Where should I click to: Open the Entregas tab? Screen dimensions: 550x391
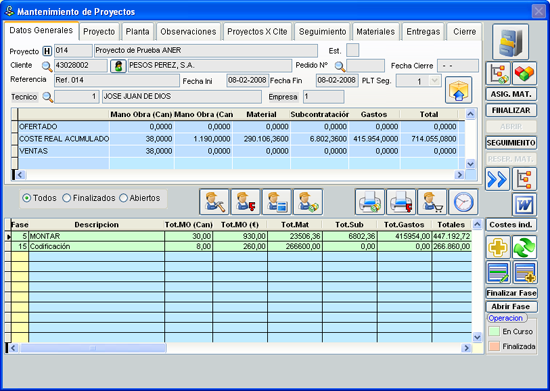(x=423, y=32)
